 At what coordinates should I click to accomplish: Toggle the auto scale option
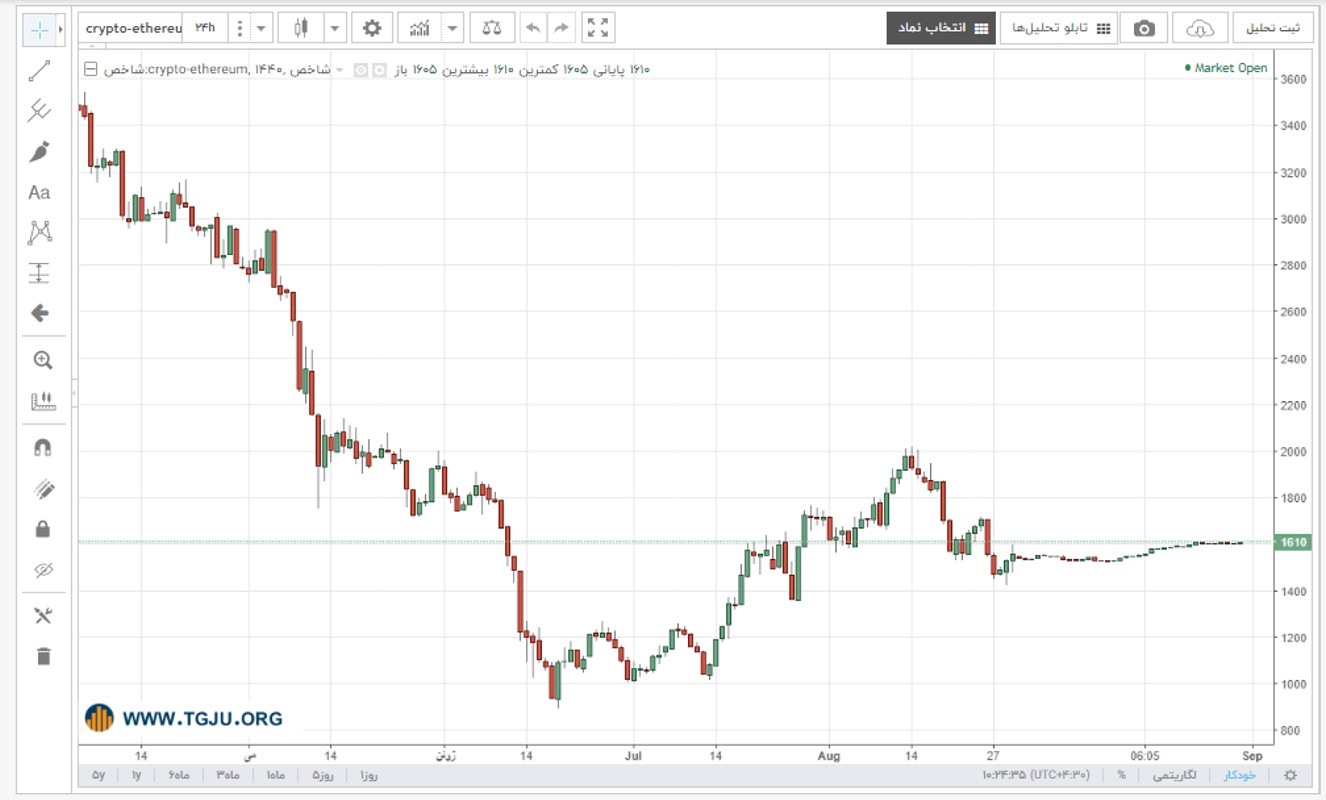(1239, 775)
